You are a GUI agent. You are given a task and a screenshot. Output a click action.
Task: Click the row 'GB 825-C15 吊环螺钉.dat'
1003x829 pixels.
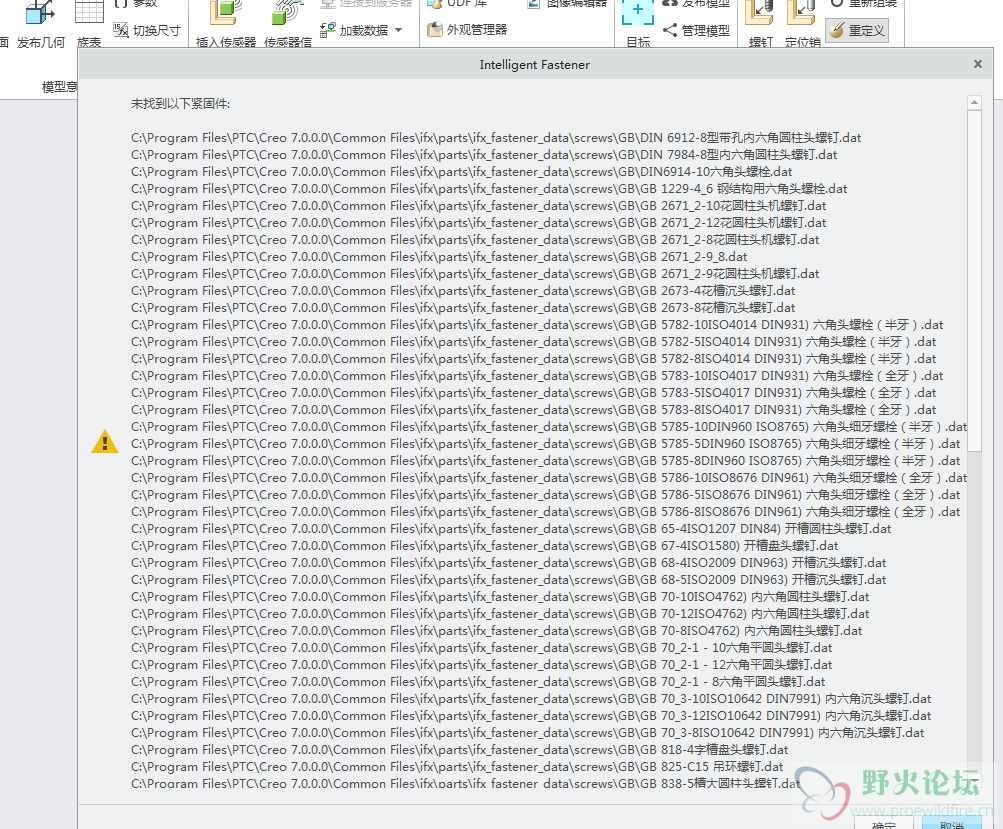[457, 766]
